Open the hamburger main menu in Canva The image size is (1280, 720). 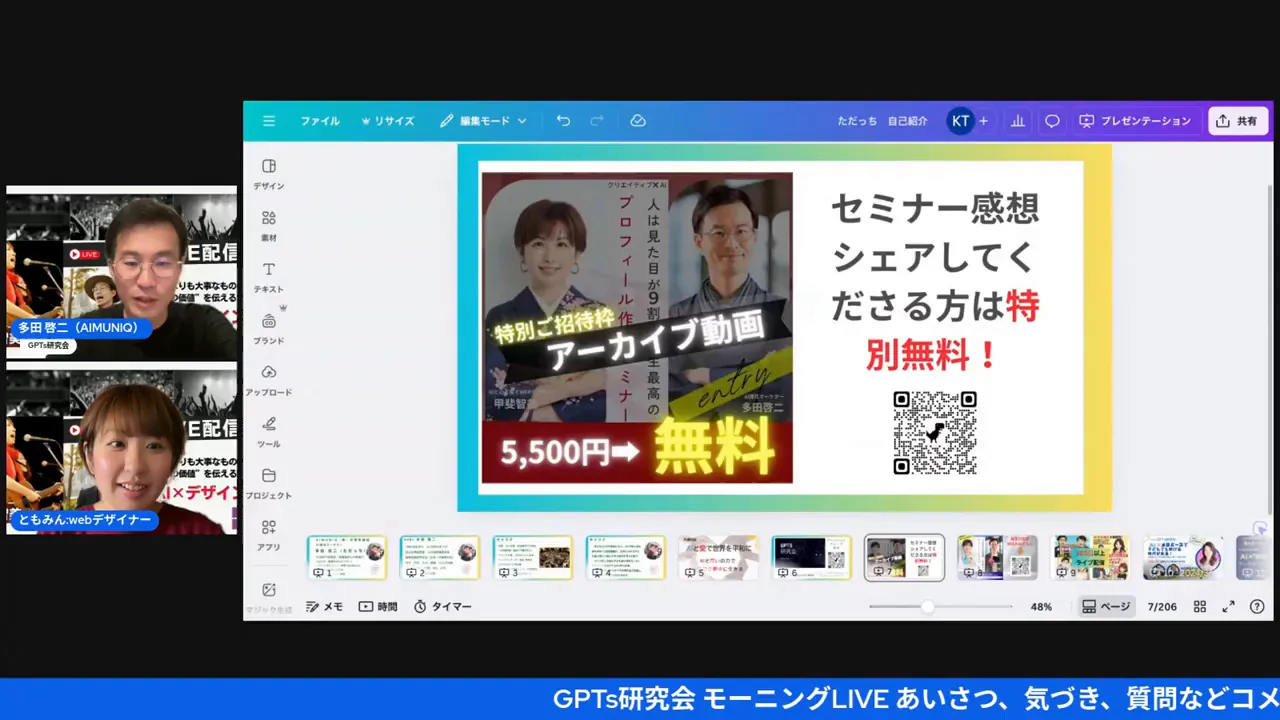coord(269,121)
